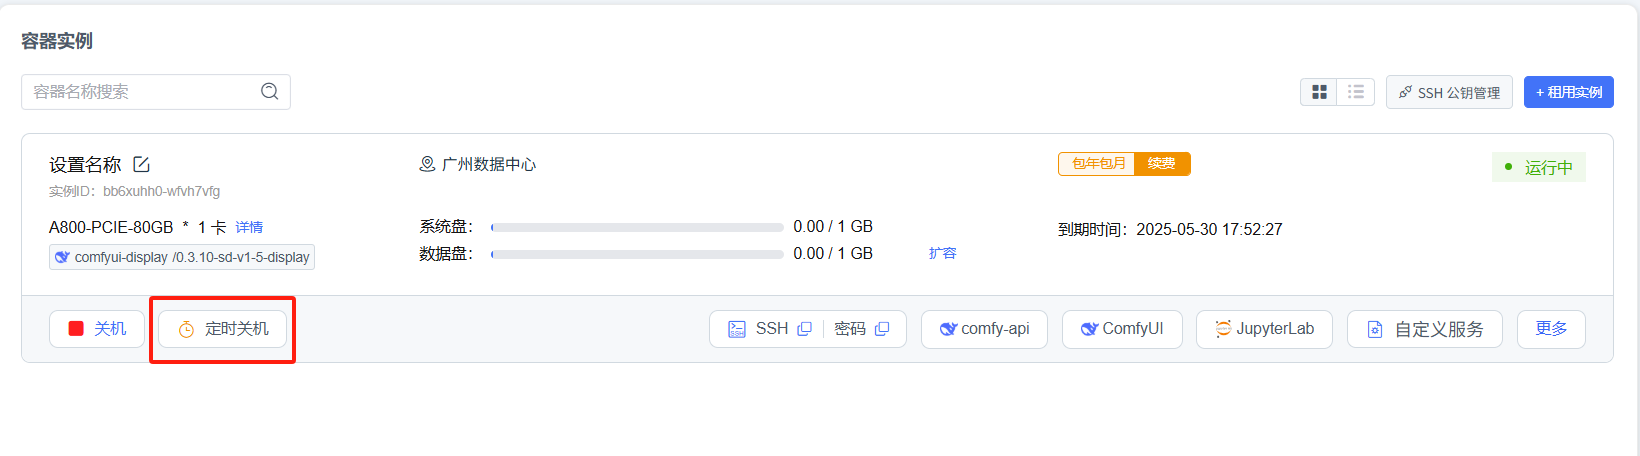This screenshot has height=456, width=1640.
Task: Click the comfyui-display image tag
Action: point(182,257)
